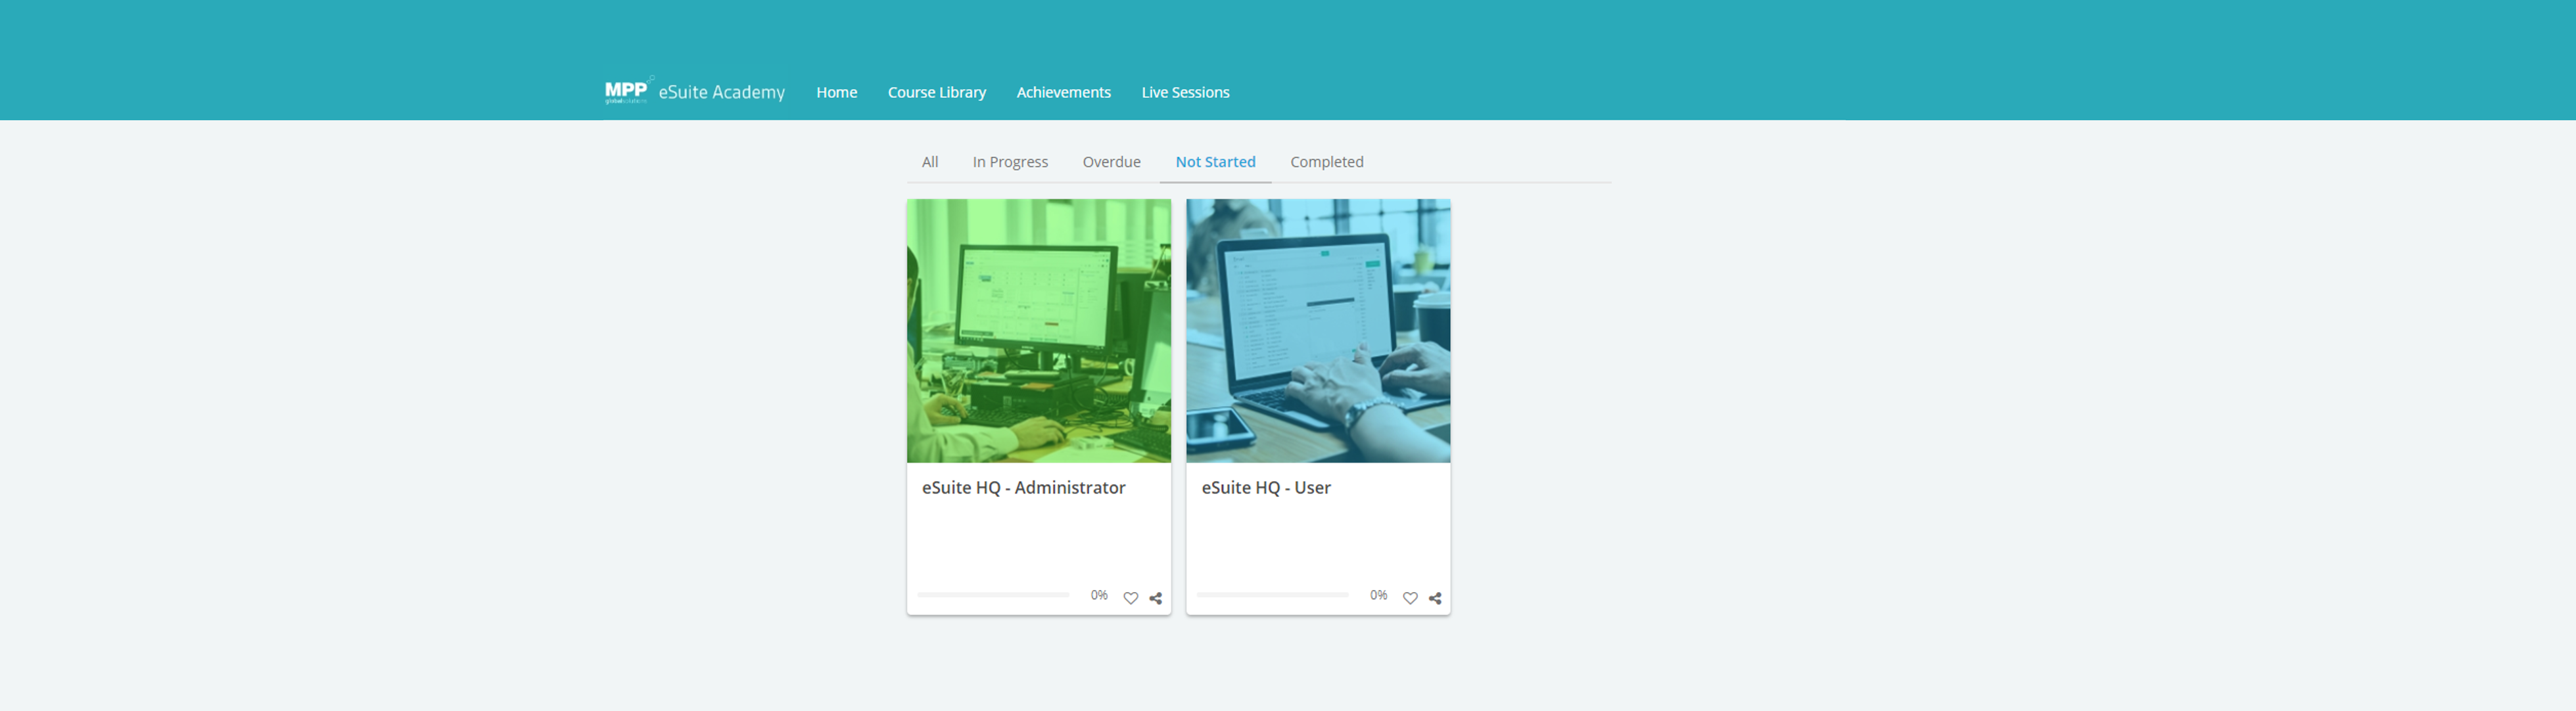This screenshot has width=2576, height=711.
Task: Select the Overdue tab
Action: coord(1111,162)
